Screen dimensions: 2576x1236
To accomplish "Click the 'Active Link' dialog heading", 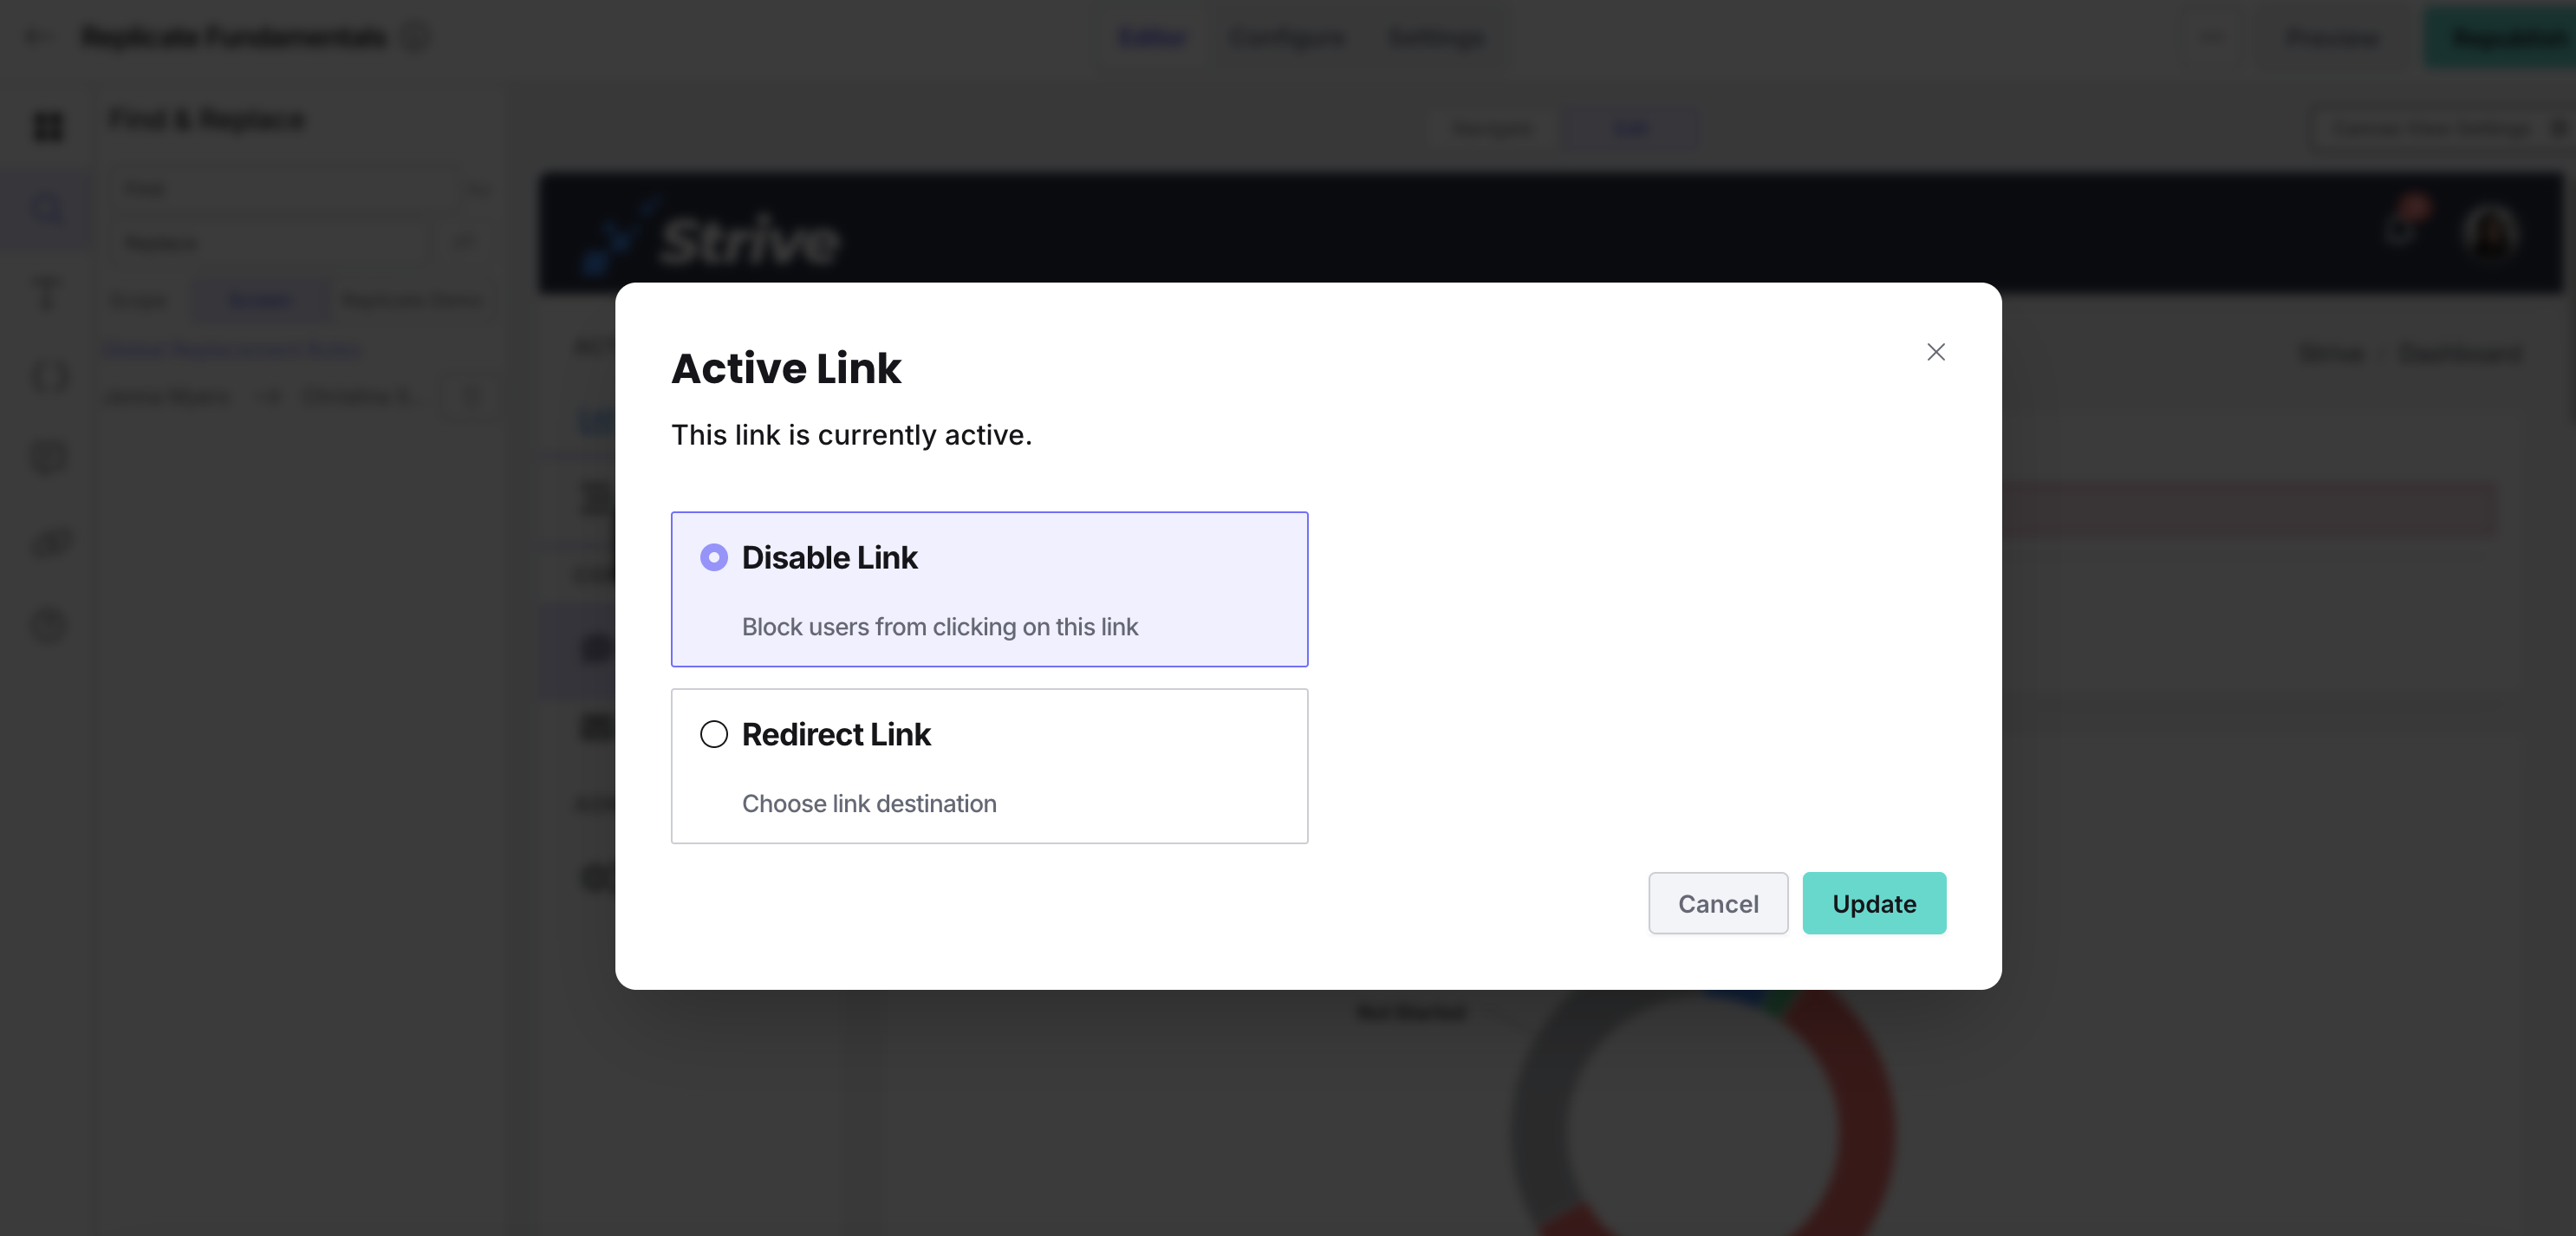I will coord(786,368).
